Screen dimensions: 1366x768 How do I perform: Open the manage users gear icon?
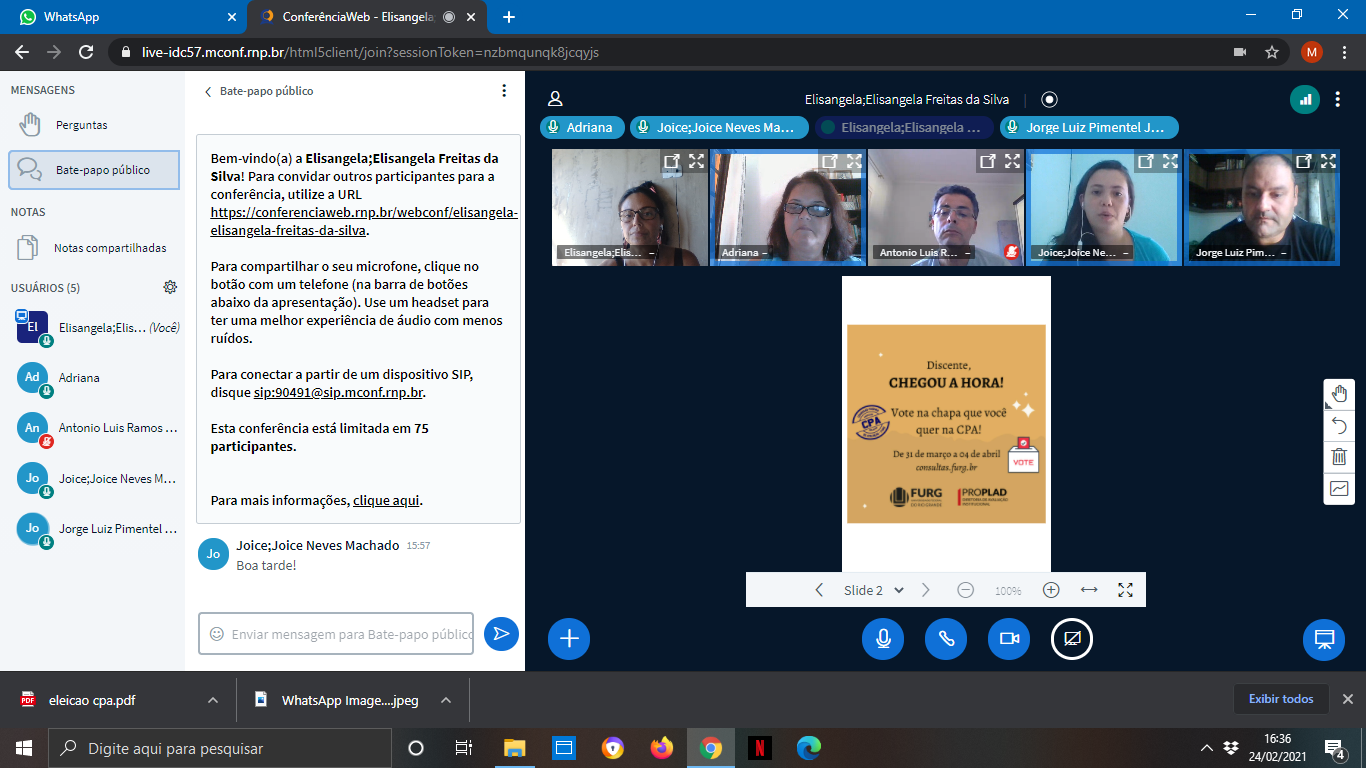tap(170, 288)
